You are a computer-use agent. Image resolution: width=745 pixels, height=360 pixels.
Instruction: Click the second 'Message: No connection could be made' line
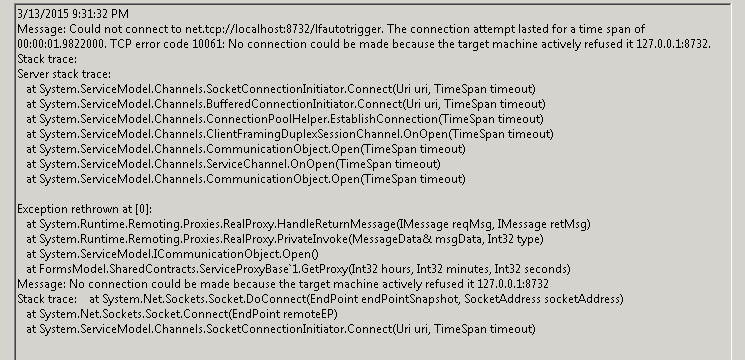[x=283, y=284]
